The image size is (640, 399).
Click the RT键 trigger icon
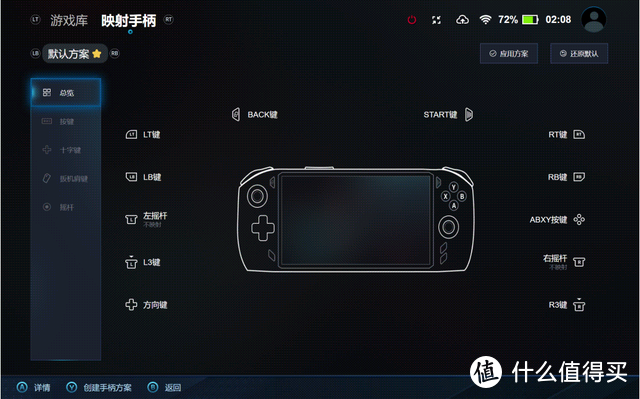pos(579,135)
